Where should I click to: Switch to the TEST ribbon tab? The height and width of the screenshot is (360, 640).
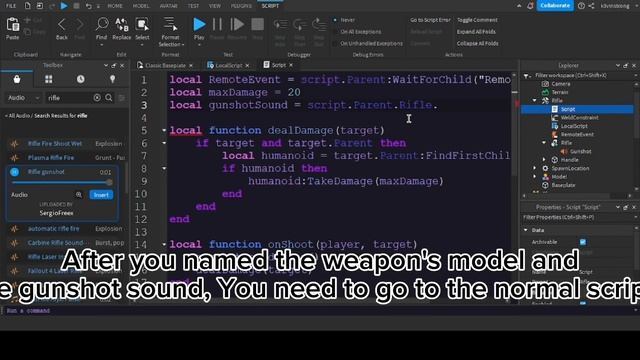[x=193, y=6]
